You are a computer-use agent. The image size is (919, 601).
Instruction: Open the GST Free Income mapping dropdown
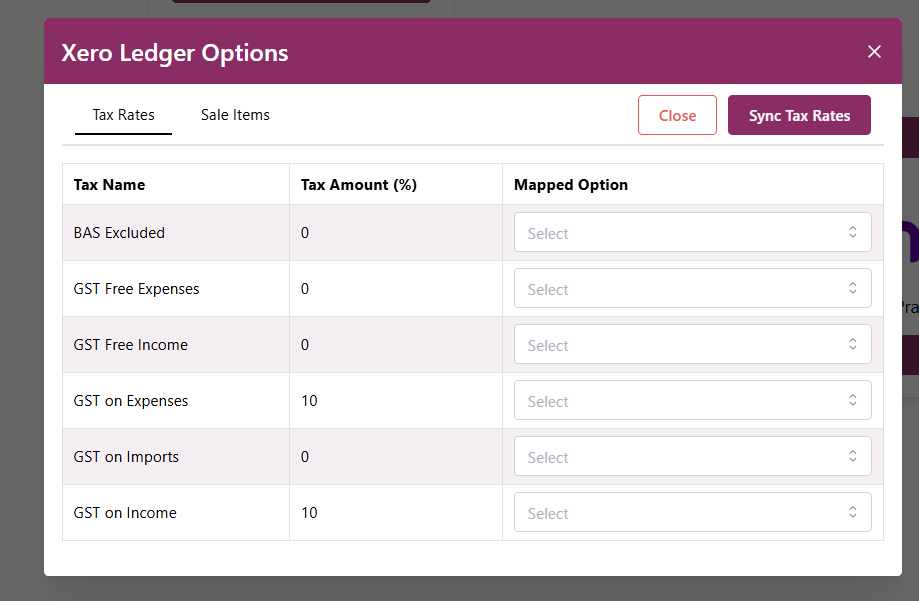coord(692,345)
